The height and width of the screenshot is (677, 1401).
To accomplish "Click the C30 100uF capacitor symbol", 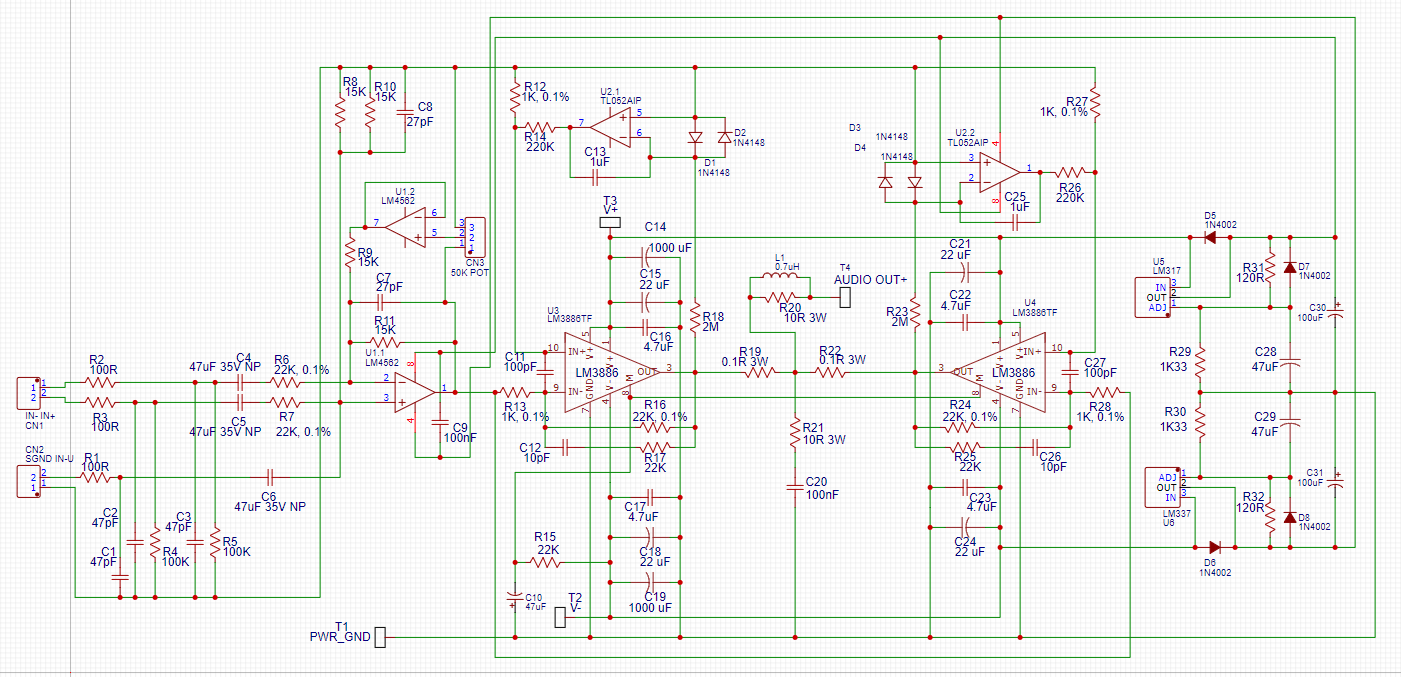I will pyautogui.click(x=1338, y=313).
